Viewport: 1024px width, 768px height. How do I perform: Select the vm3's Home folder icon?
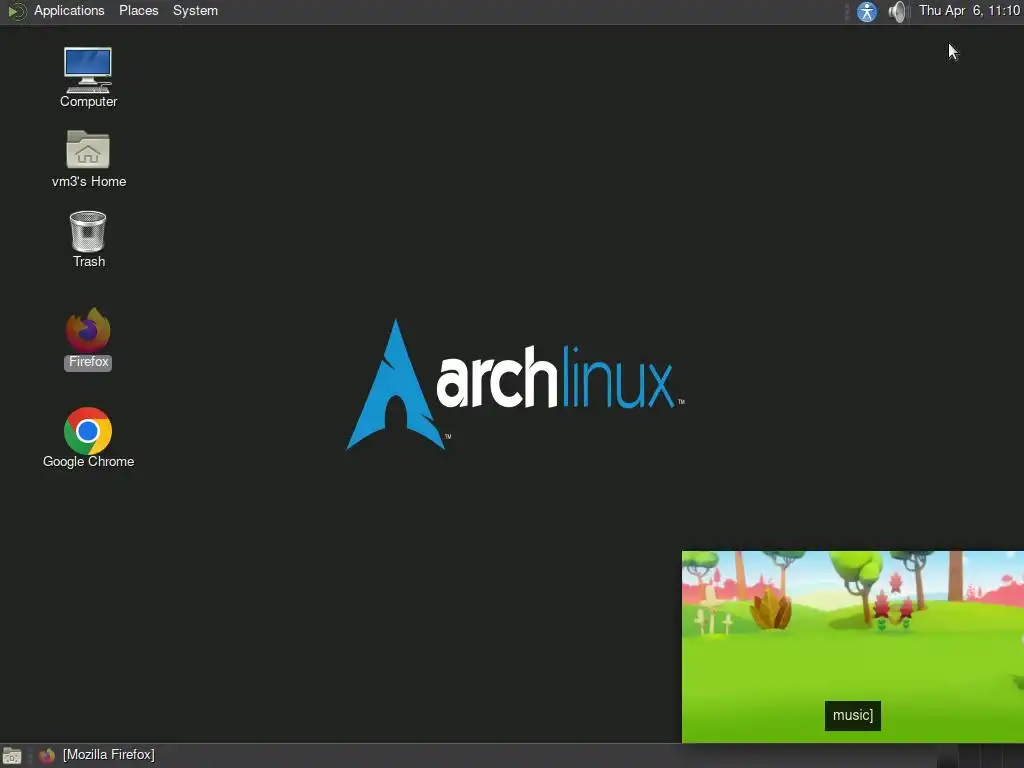point(88,150)
